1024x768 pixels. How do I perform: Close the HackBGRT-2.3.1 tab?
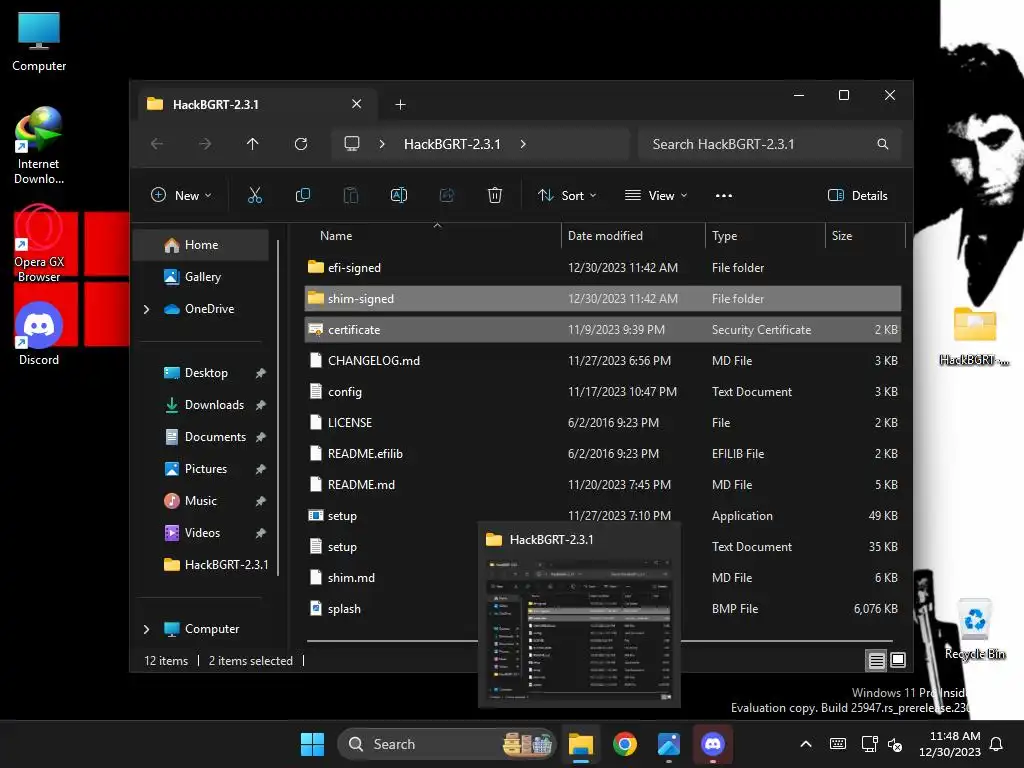(357, 104)
